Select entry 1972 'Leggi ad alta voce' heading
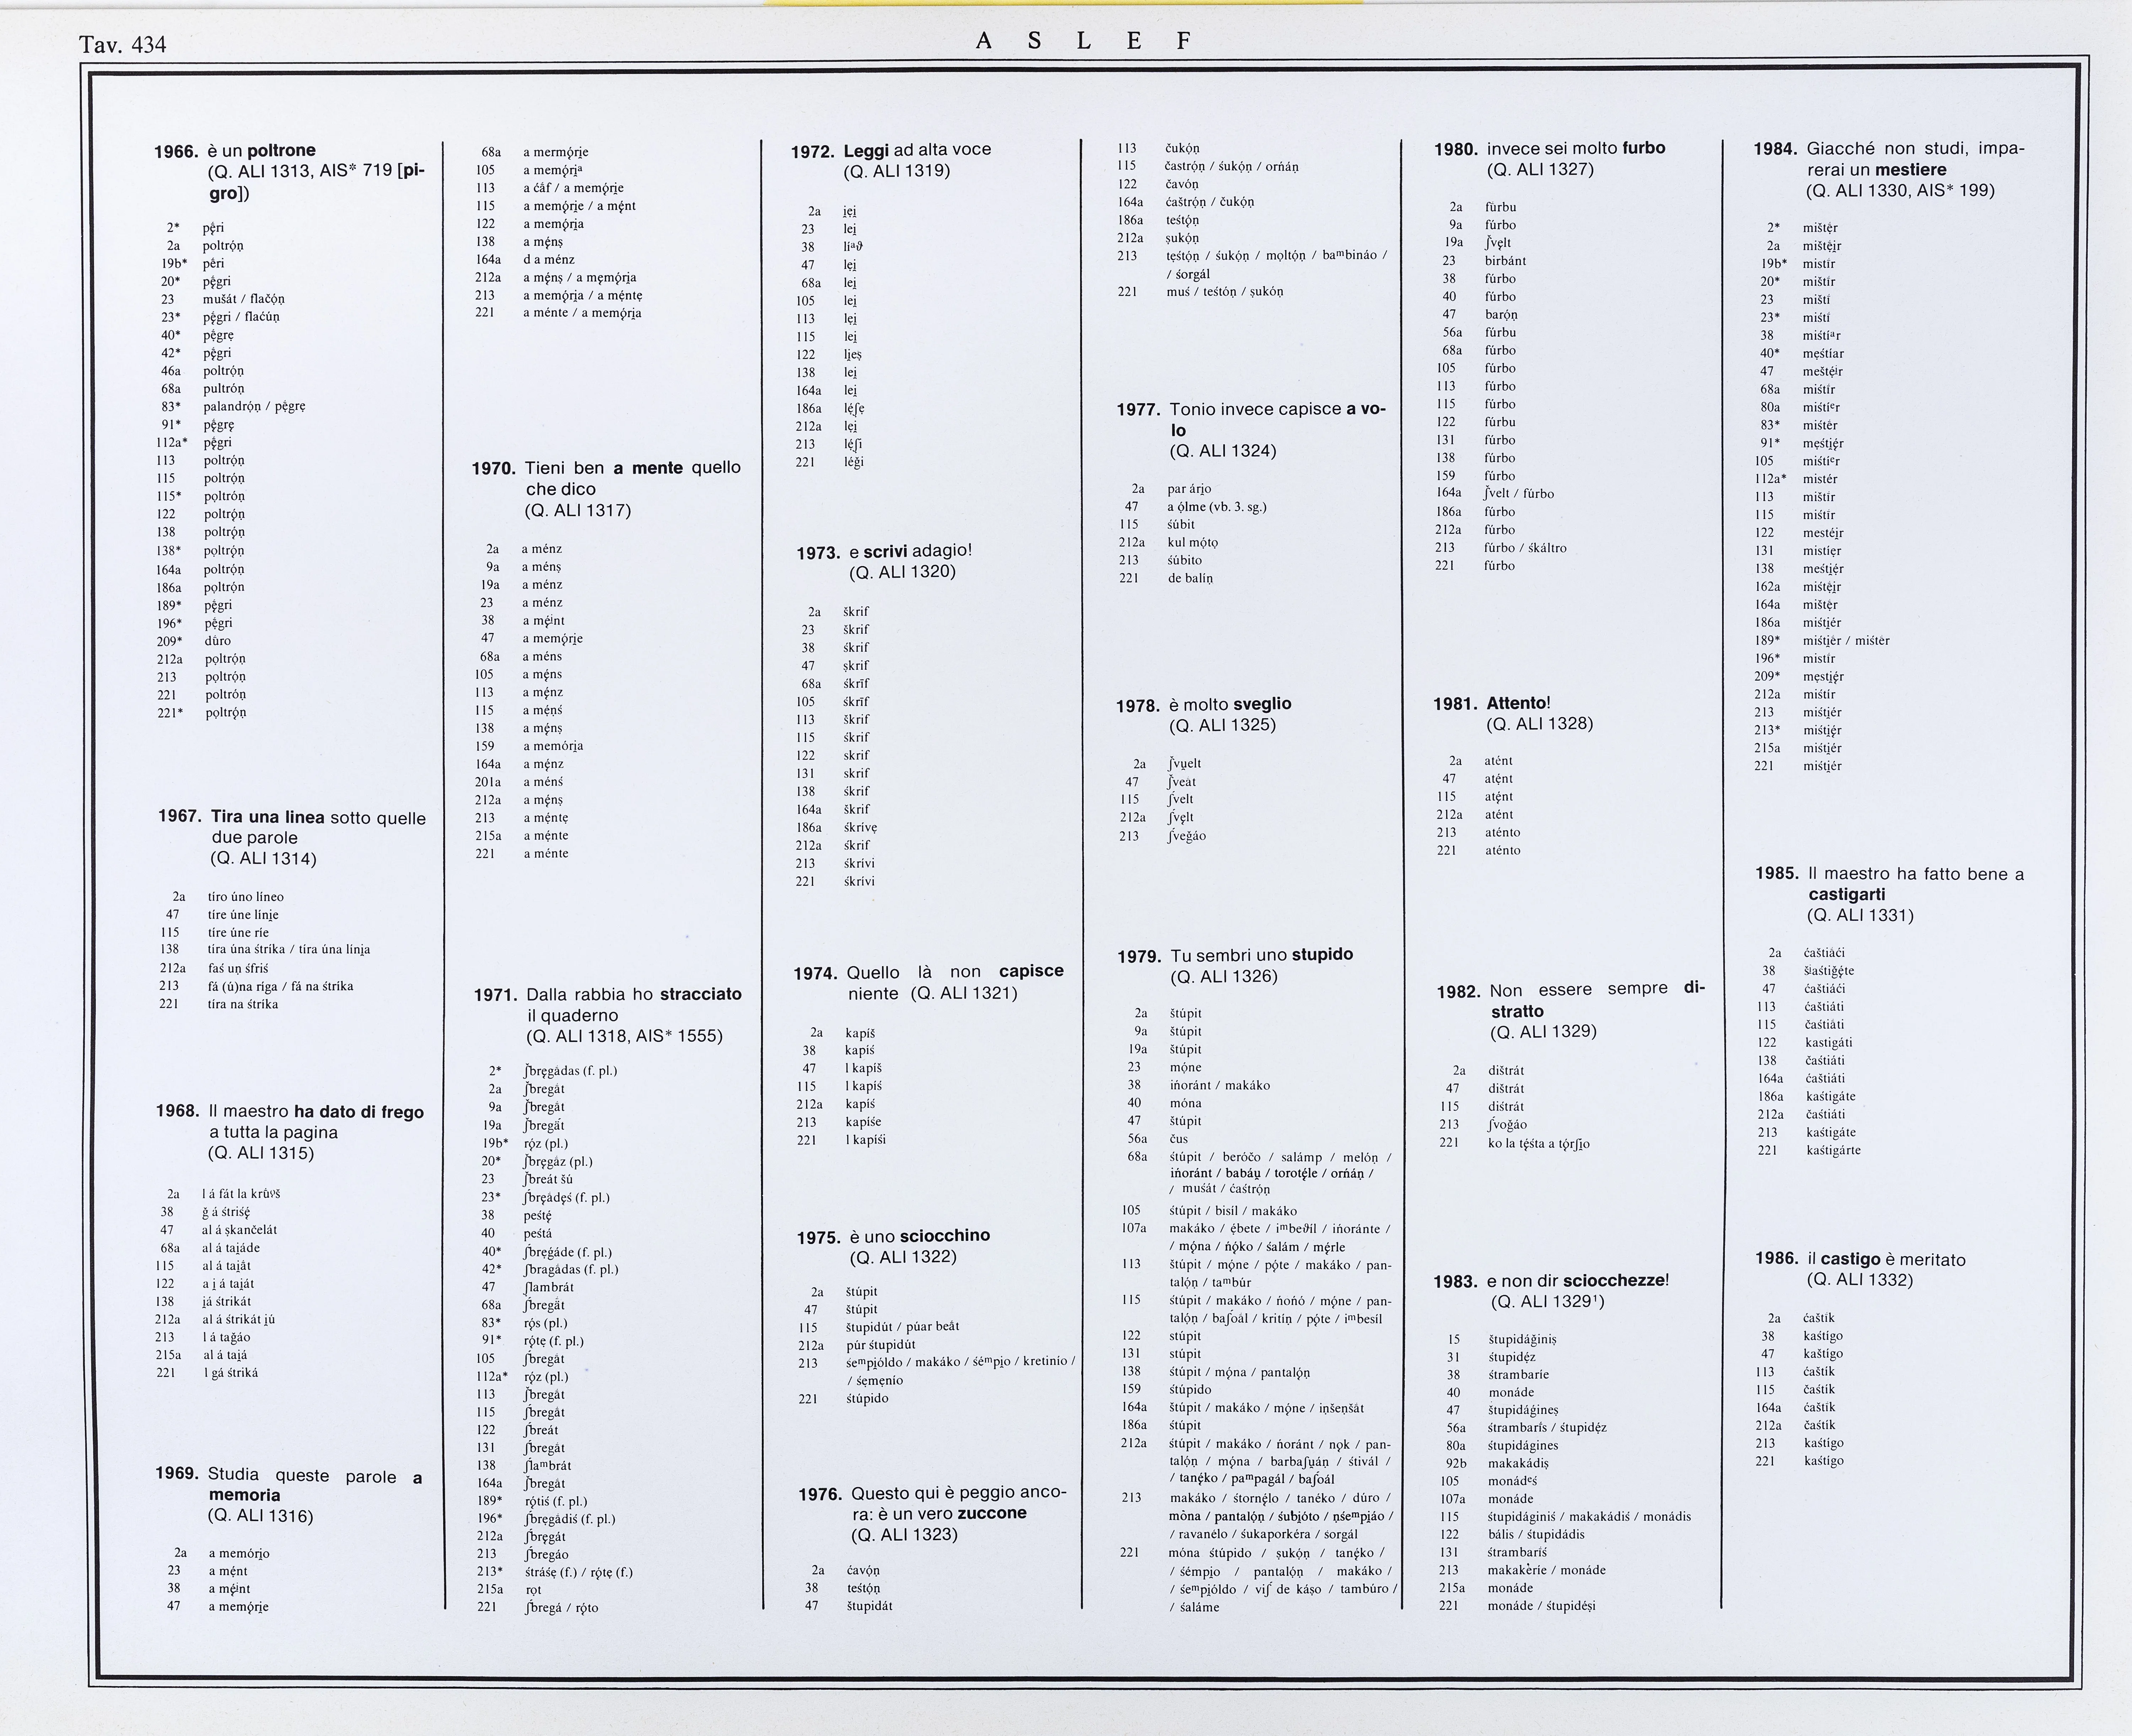Viewport: 2132px width, 1736px height. pyautogui.click(x=917, y=150)
